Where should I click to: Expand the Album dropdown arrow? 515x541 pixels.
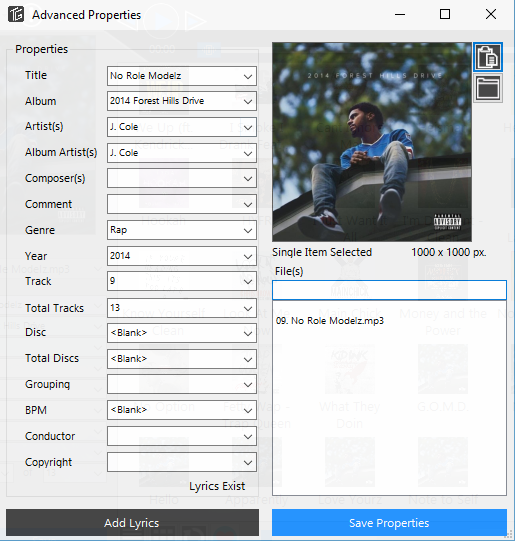pos(248,101)
